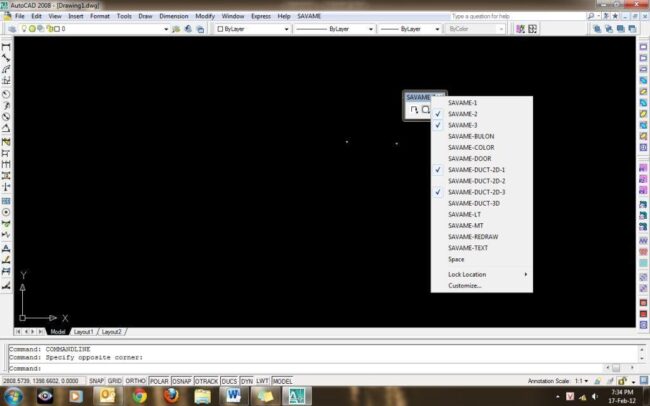Switch to the Layout1 tab
This screenshot has height=406, width=650.
[x=83, y=332]
